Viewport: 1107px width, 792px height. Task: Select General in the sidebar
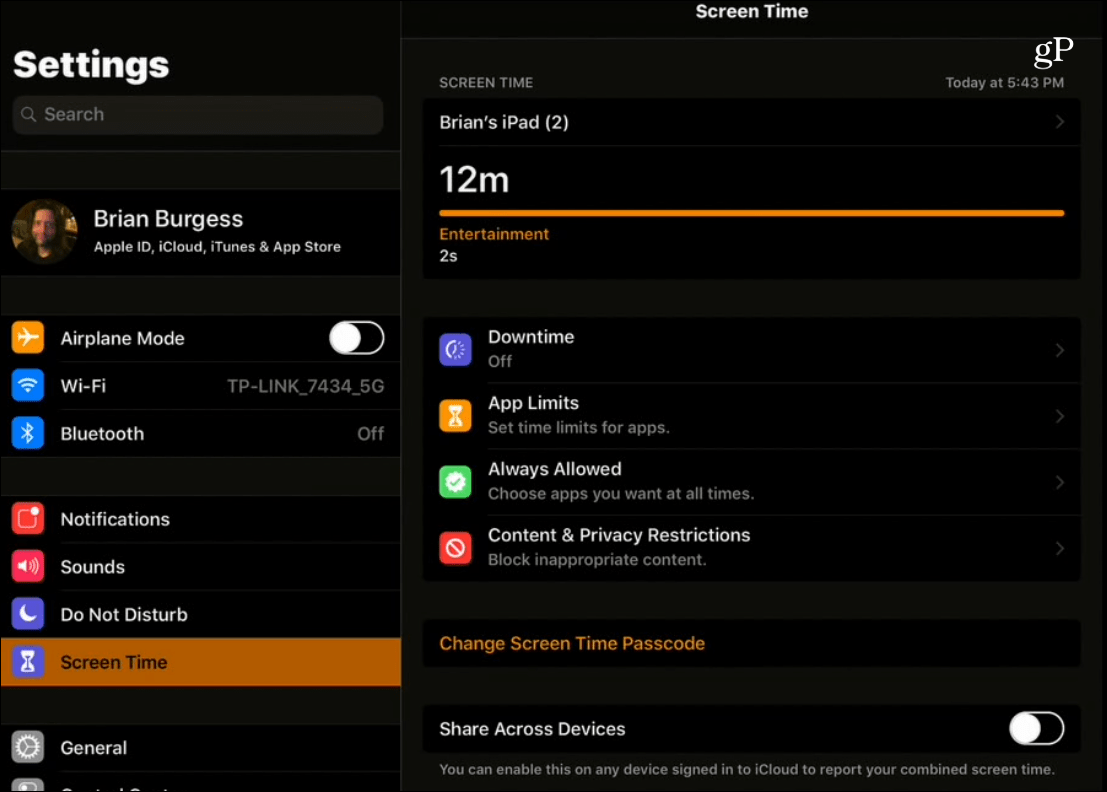pyautogui.click(x=201, y=748)
